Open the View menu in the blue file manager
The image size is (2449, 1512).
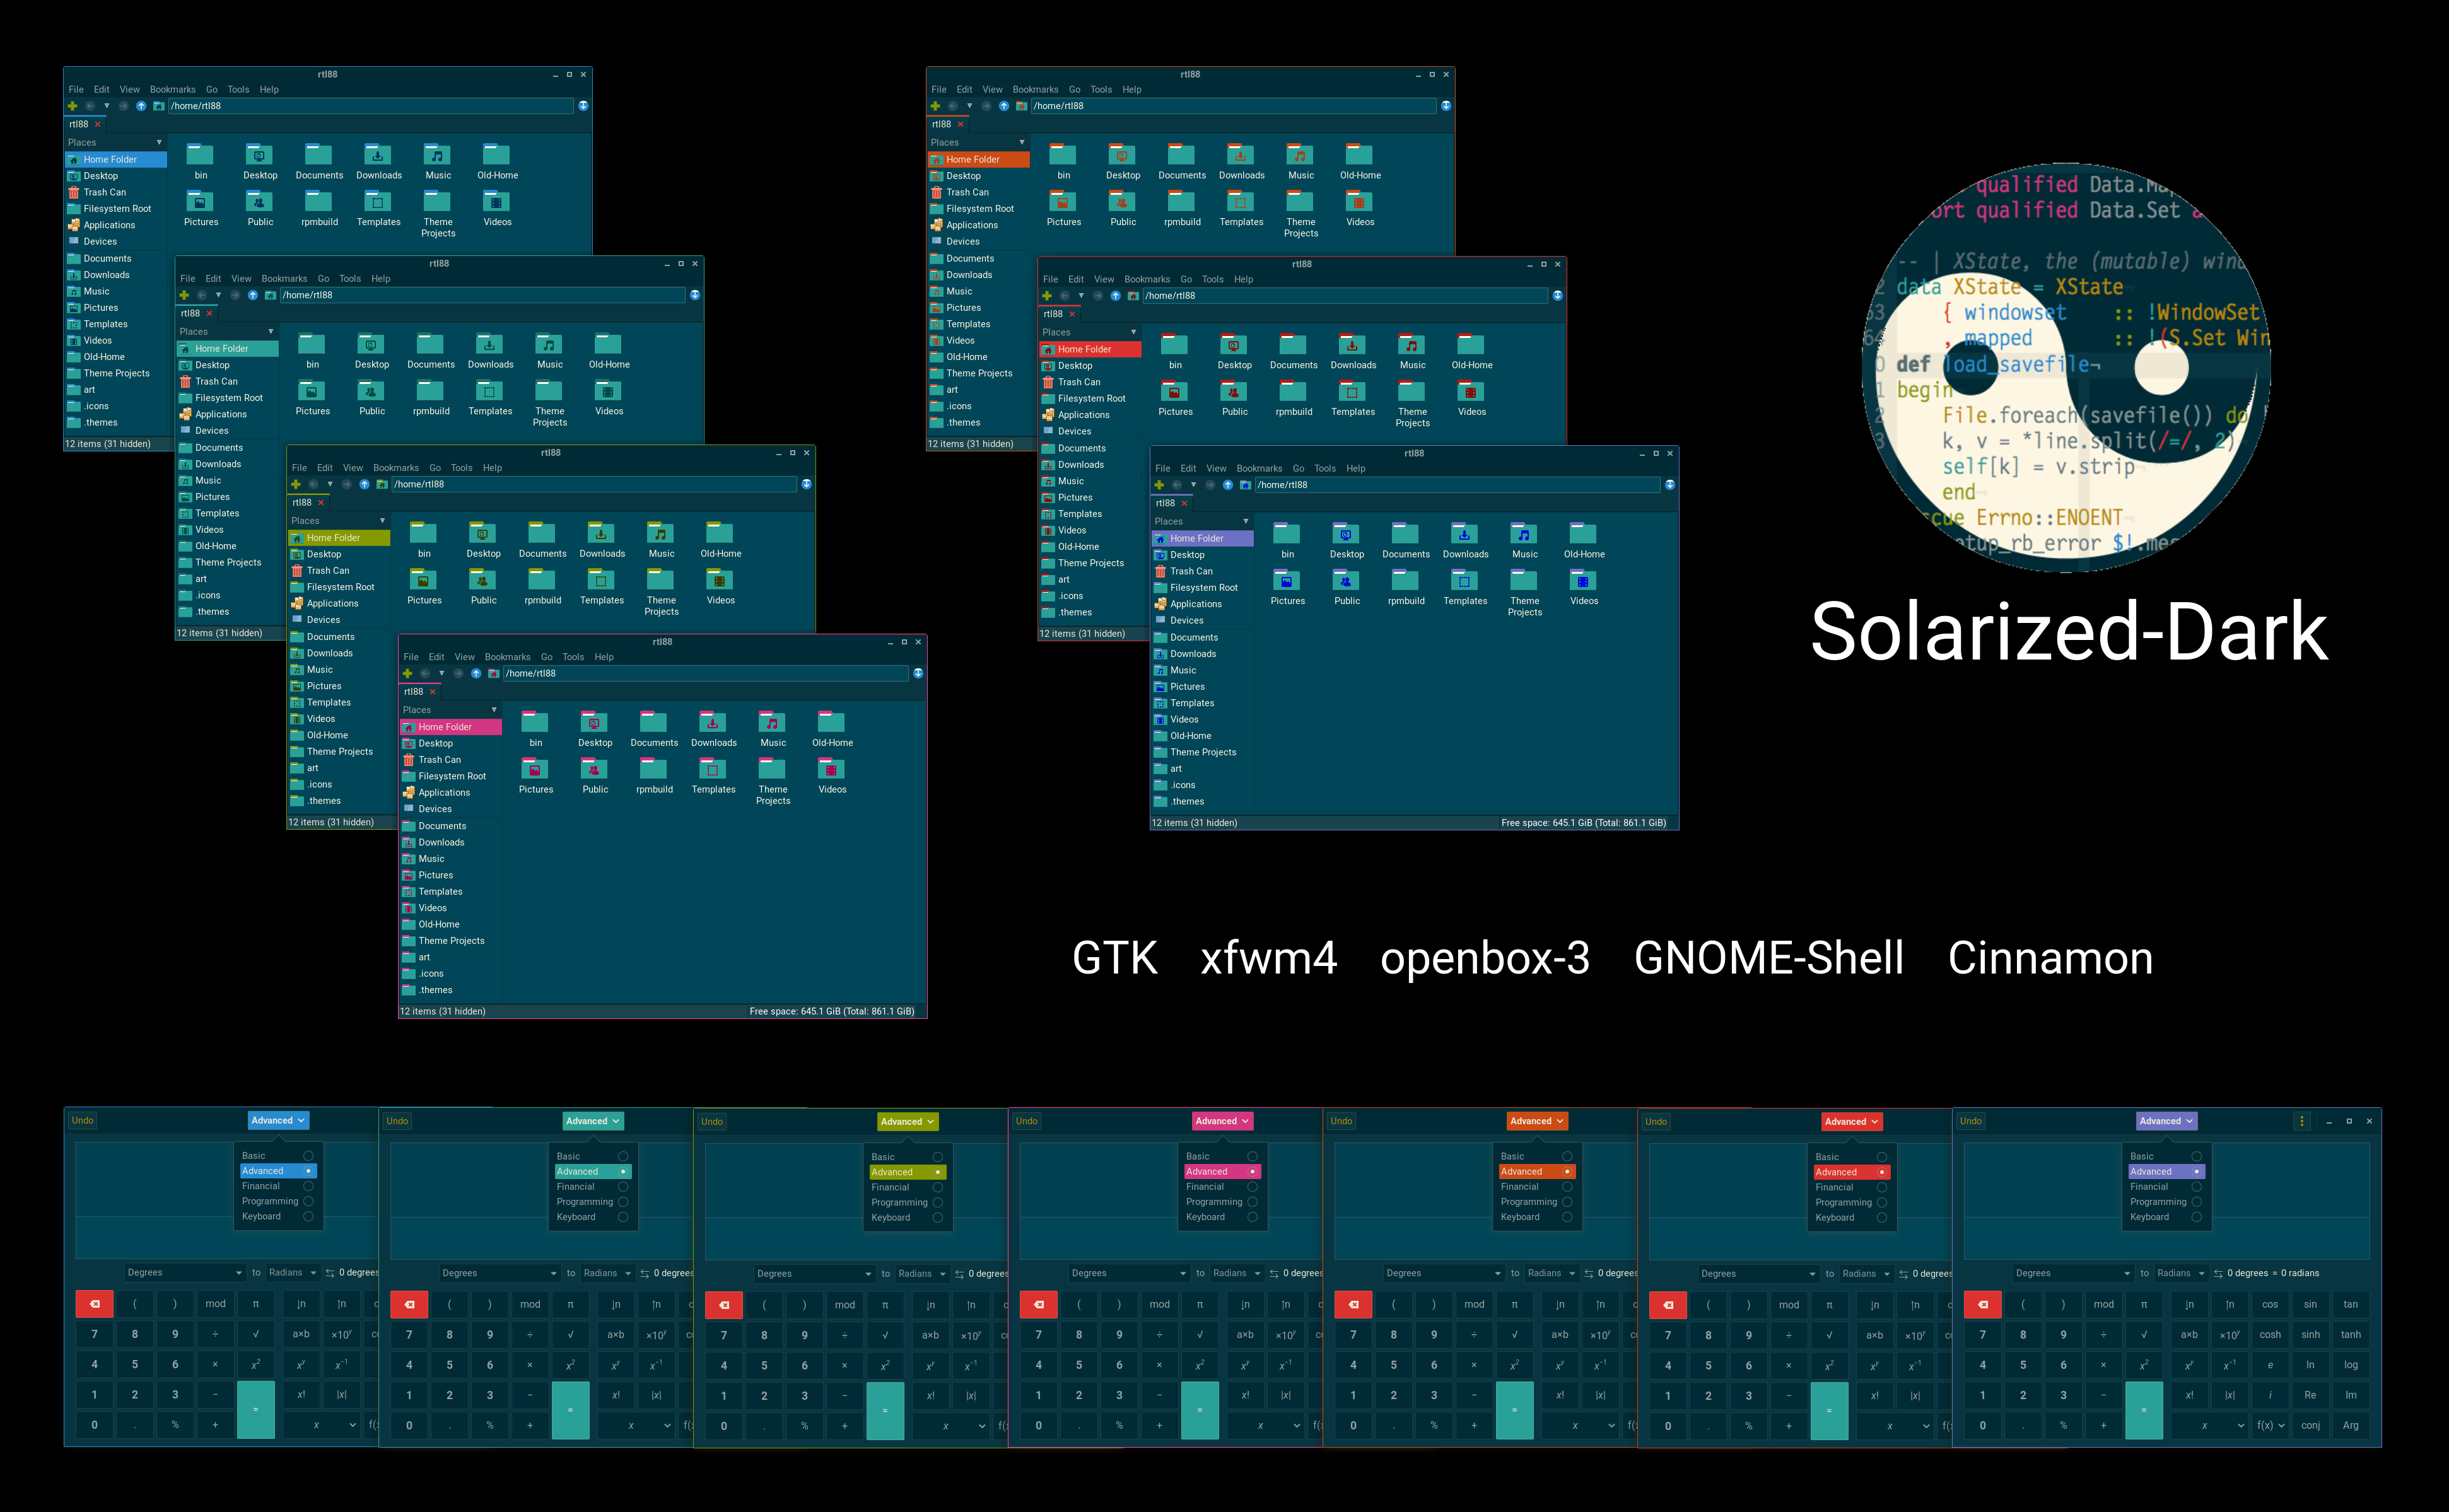tap(130, 90)
